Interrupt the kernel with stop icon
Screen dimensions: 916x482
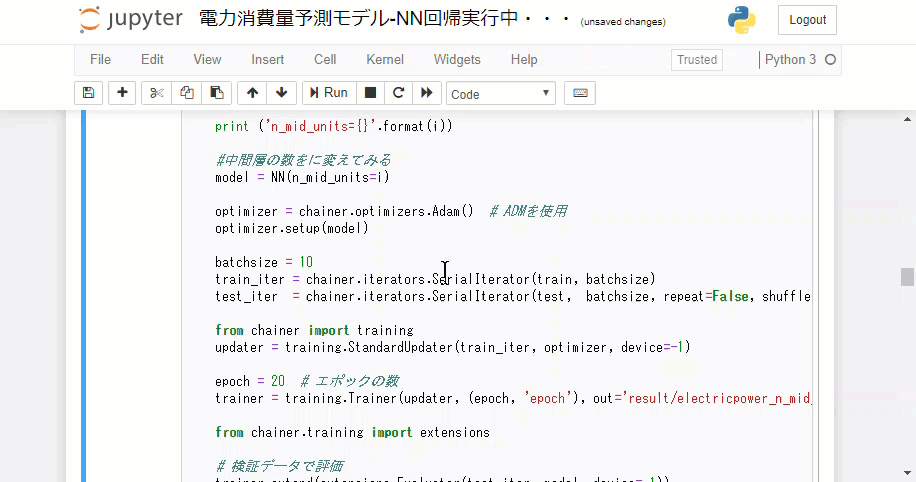tap(370, 93)
